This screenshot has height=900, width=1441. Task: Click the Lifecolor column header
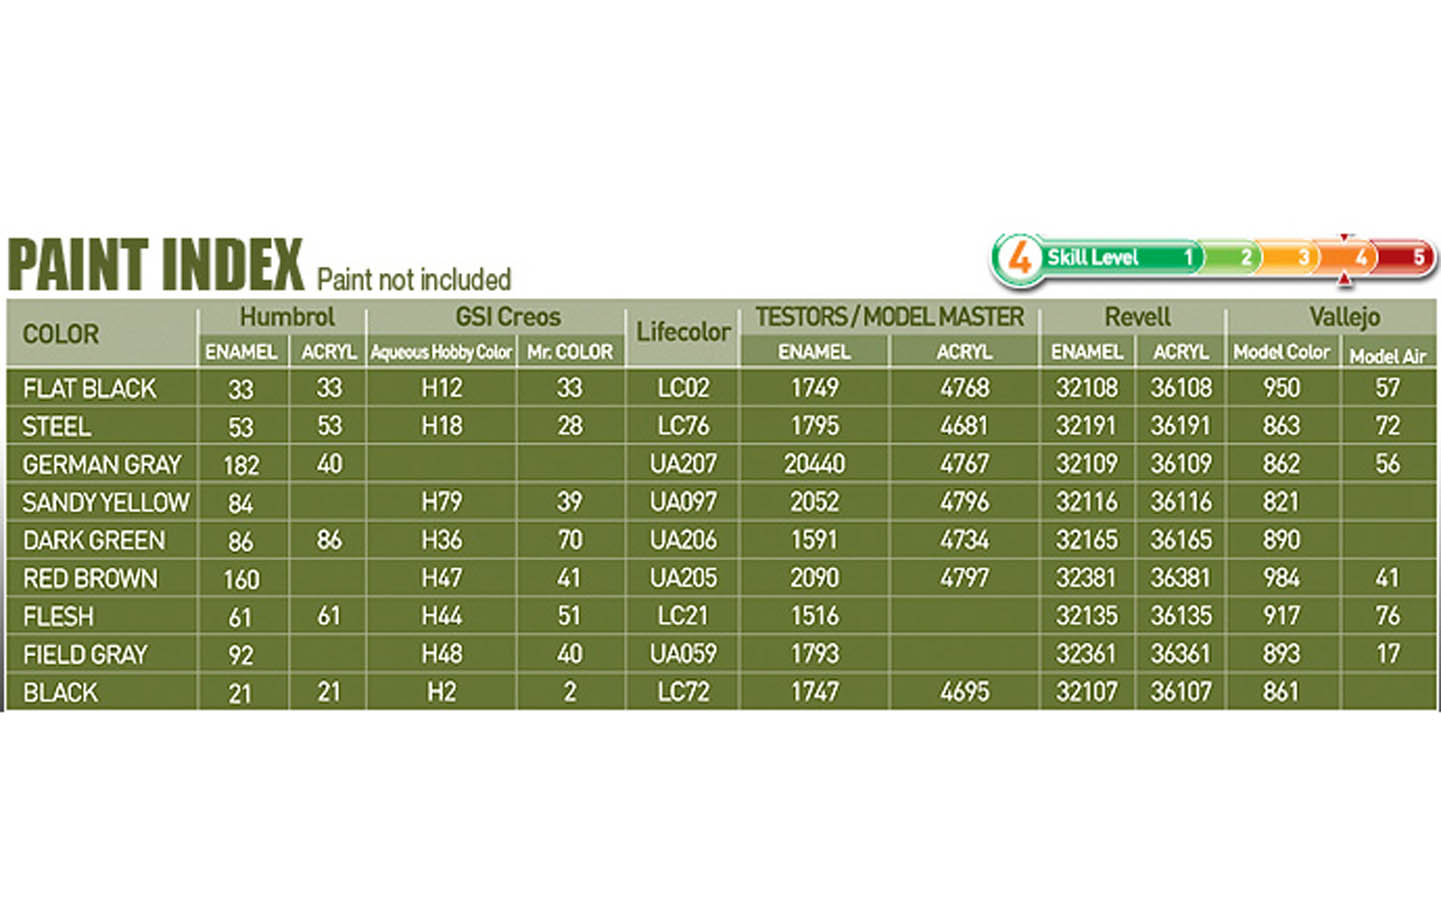(683, 332)
